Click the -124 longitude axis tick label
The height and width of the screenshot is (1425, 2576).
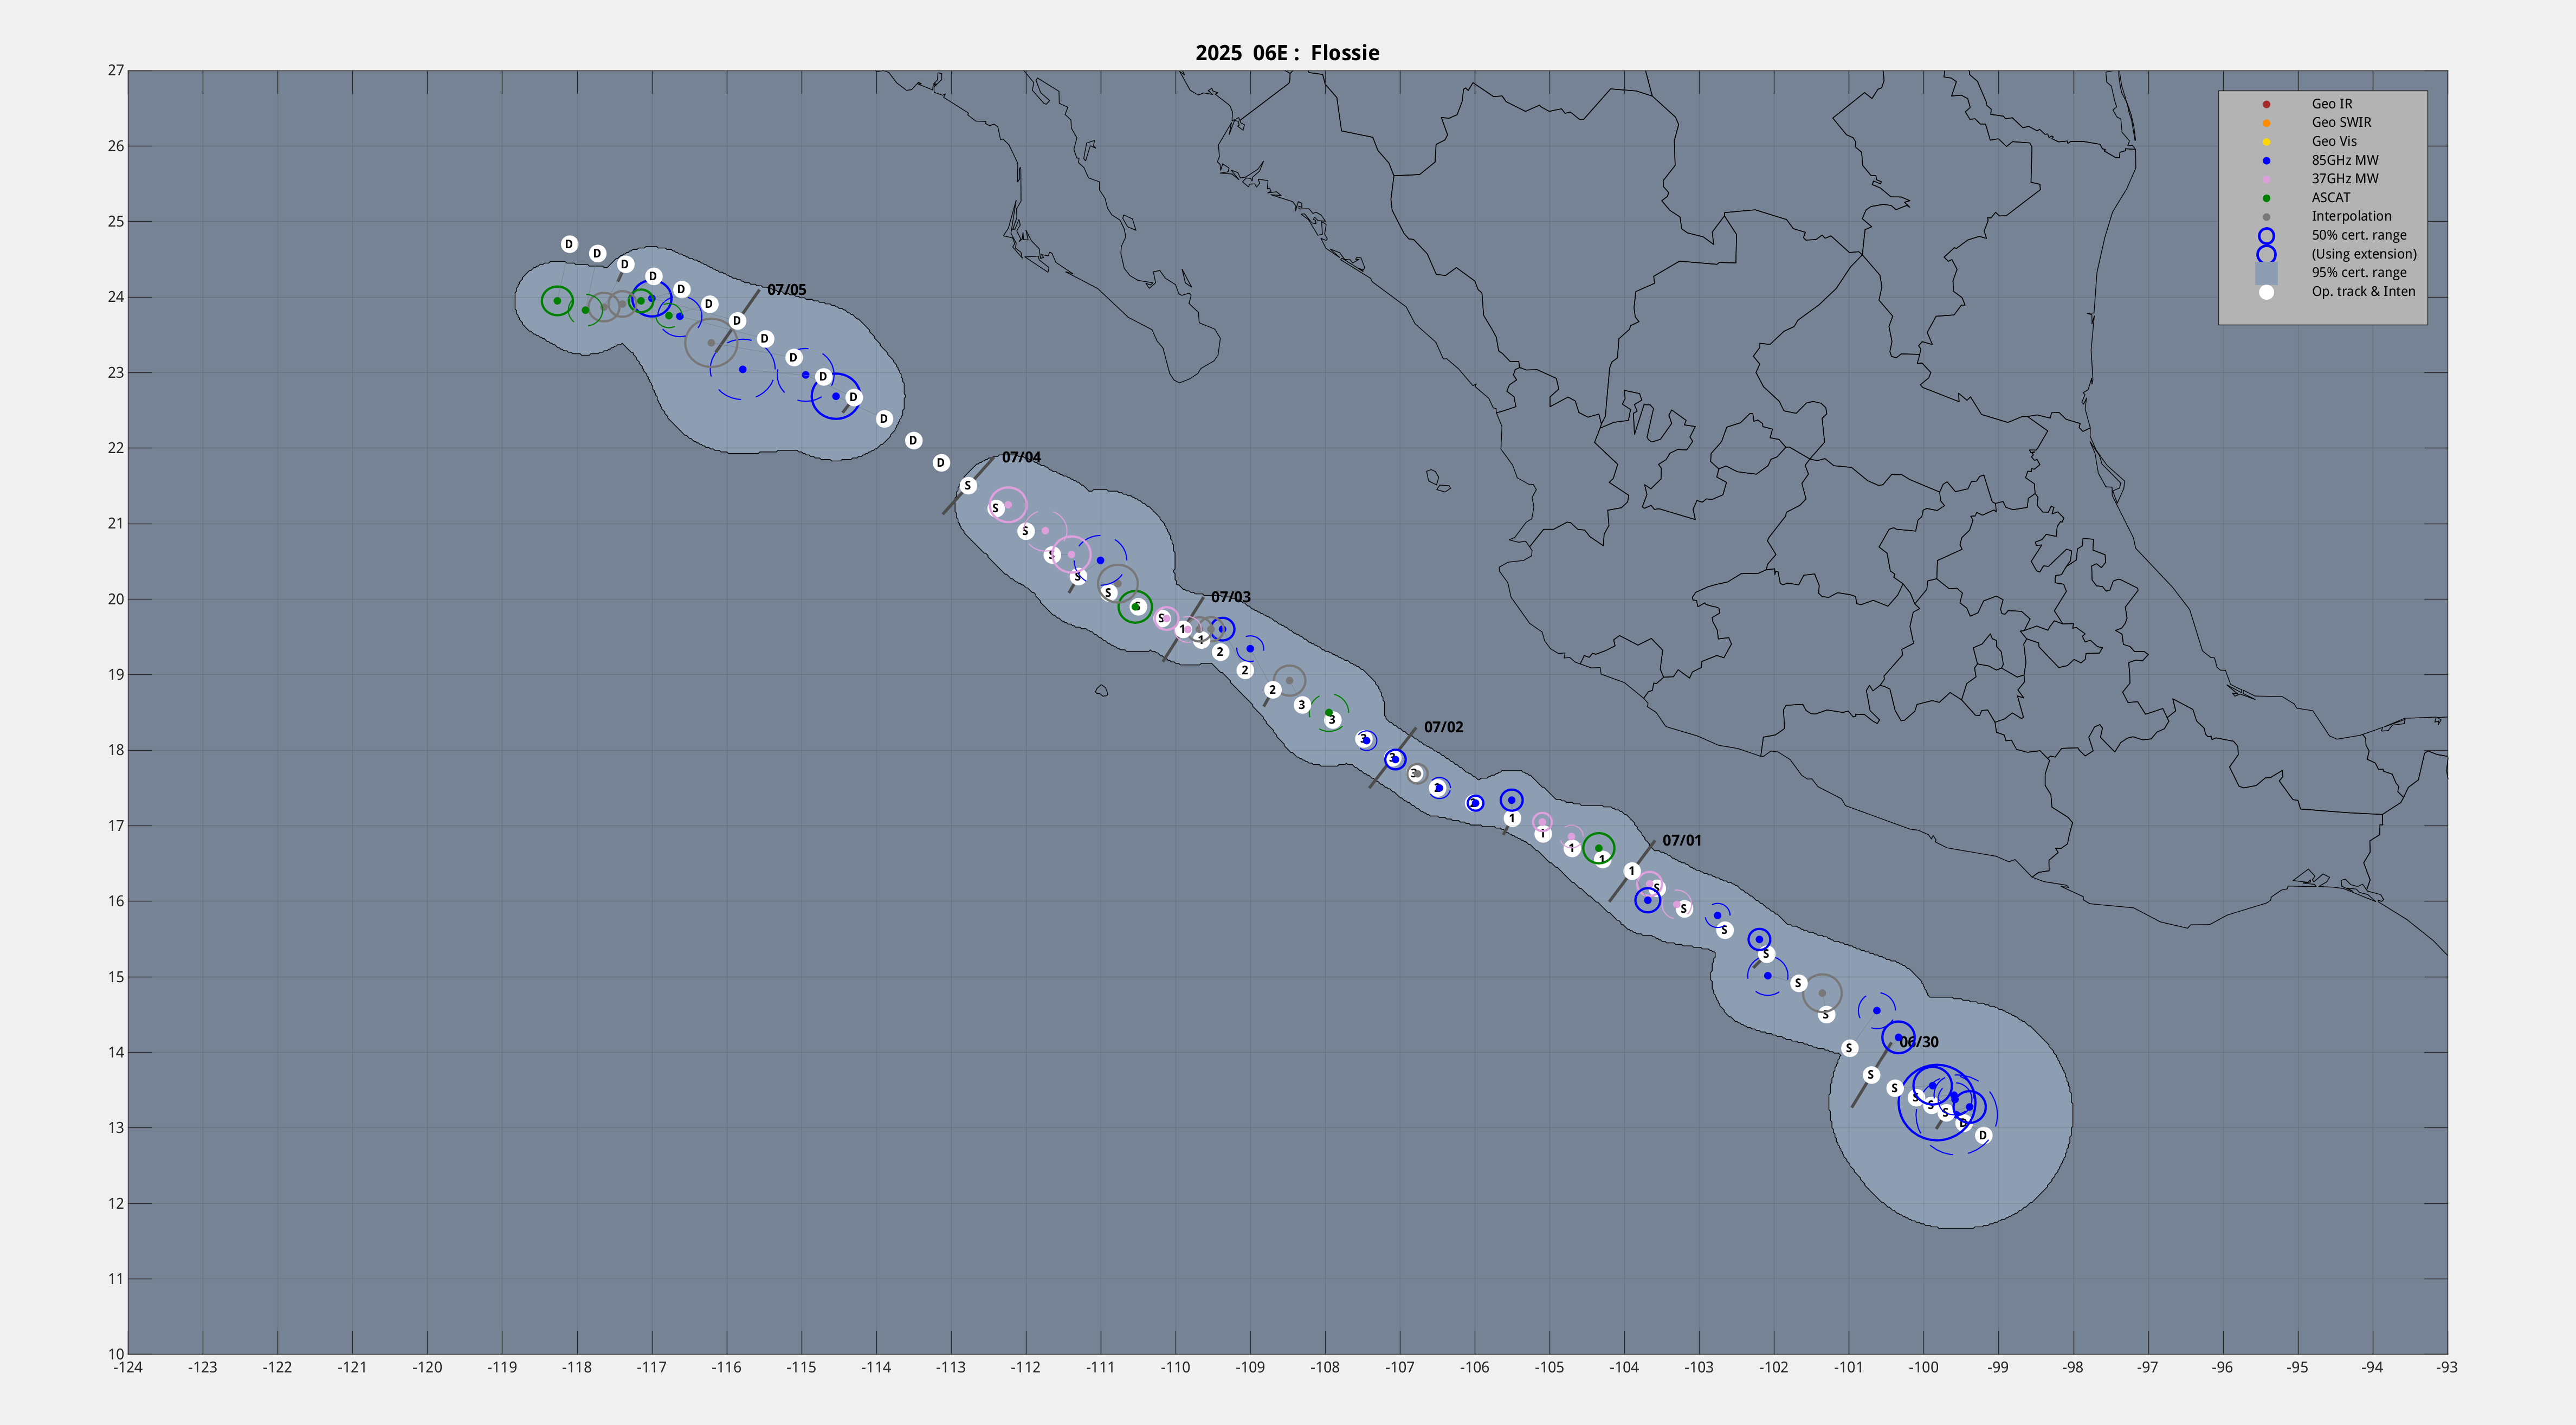[x=128, y=1368]
